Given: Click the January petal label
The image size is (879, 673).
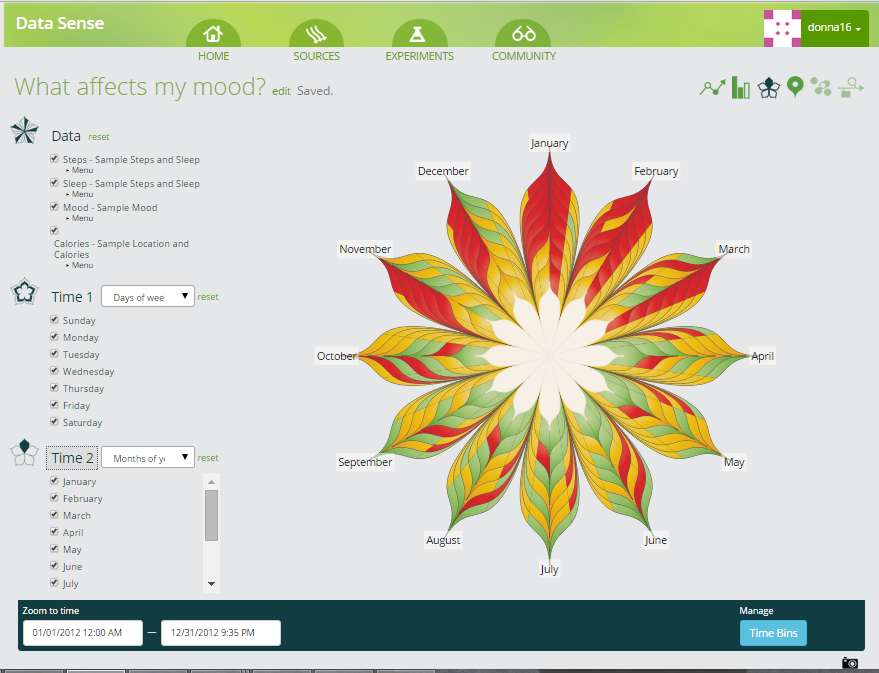Looking at the screenshot, I should [549, 143].
